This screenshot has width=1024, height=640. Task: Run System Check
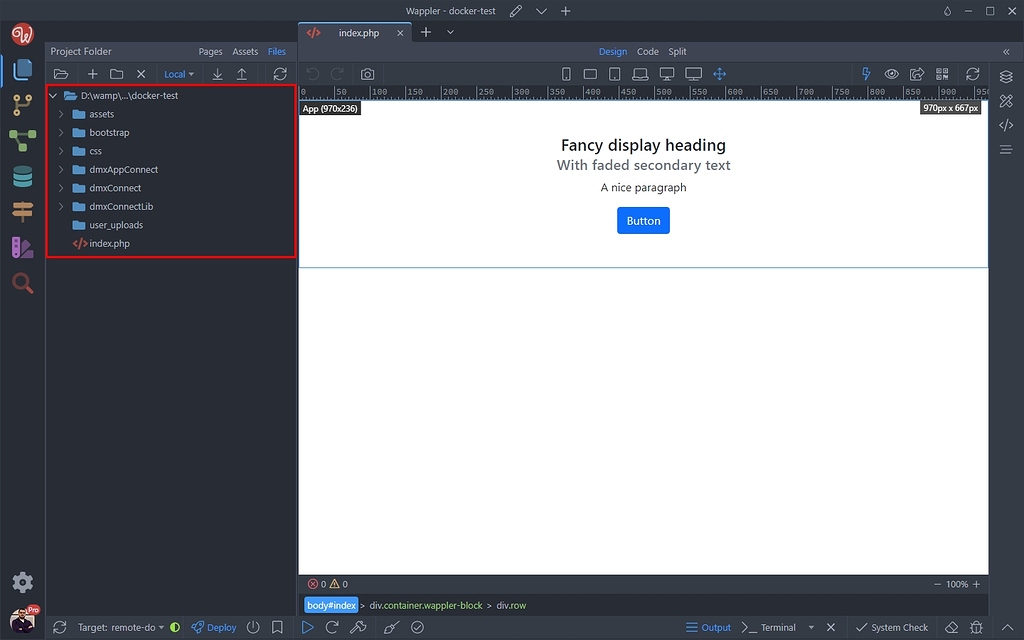pos(892,627)
